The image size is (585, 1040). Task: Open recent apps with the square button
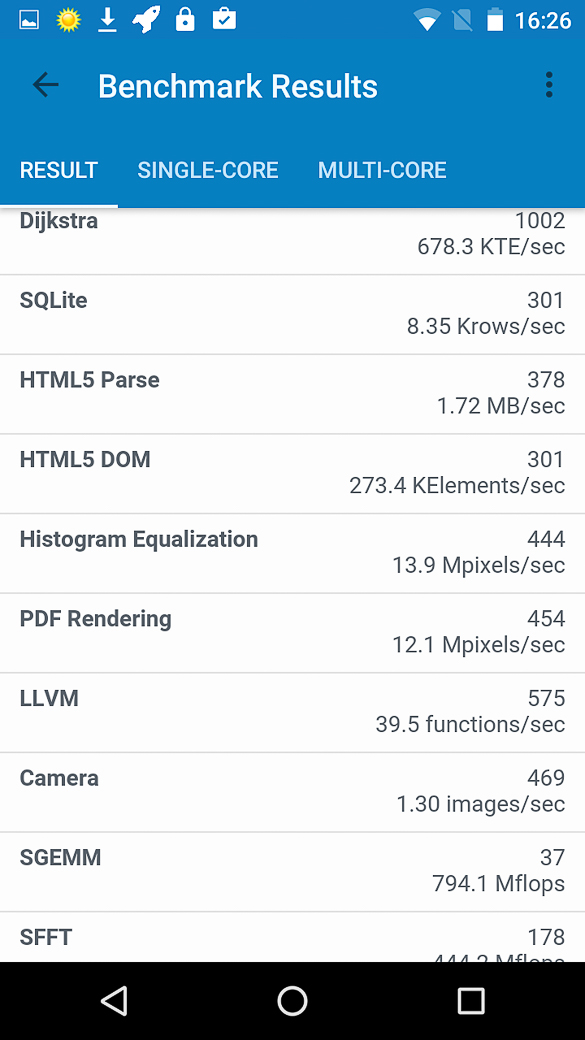pyautogui.click(x=471, y=1000)
